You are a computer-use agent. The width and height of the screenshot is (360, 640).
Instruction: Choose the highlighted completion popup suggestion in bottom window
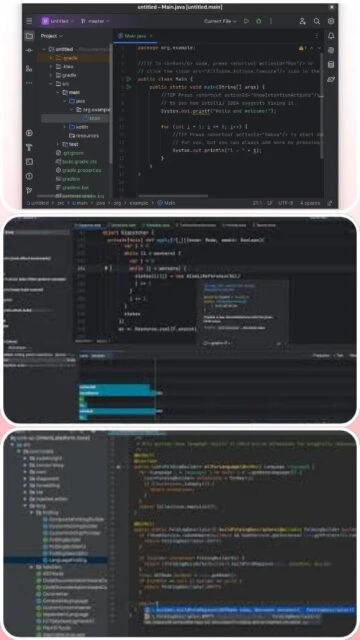(249, 610)
